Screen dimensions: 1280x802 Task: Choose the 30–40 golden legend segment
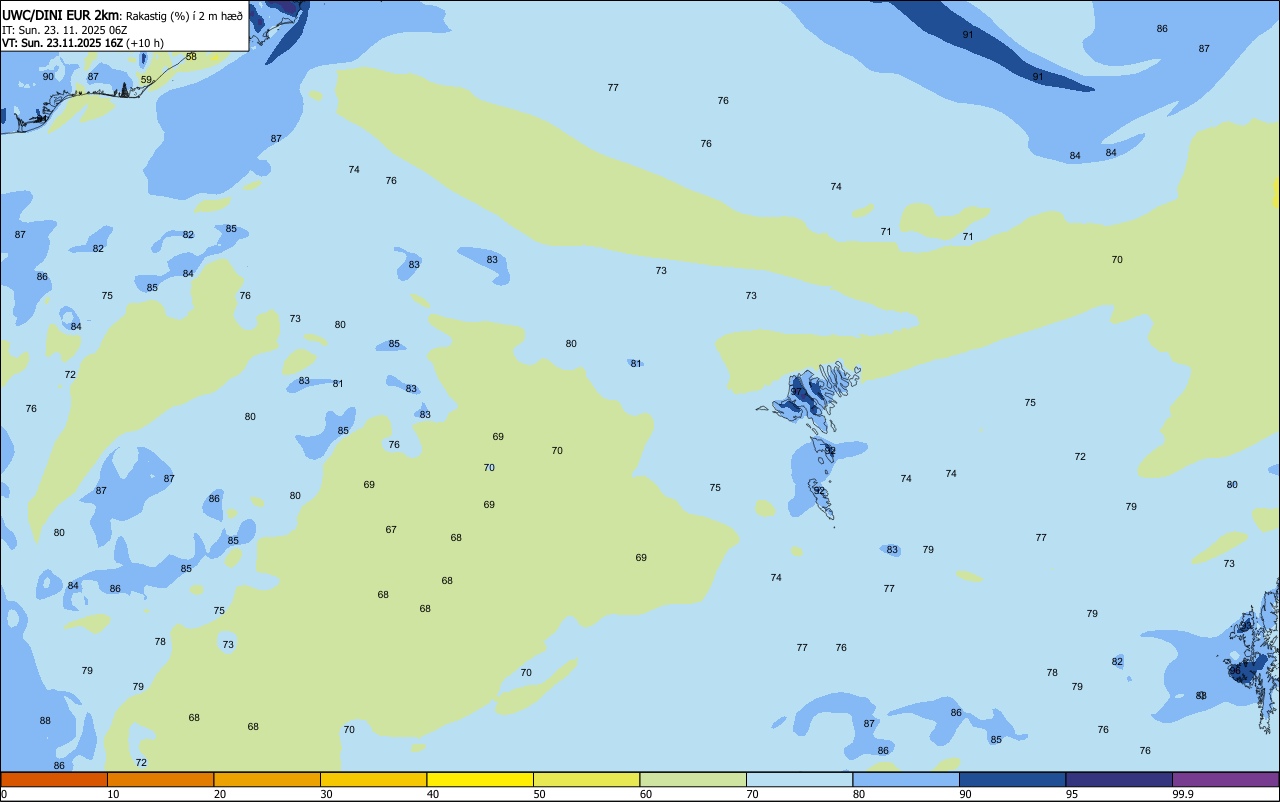(x=373, y=780)
